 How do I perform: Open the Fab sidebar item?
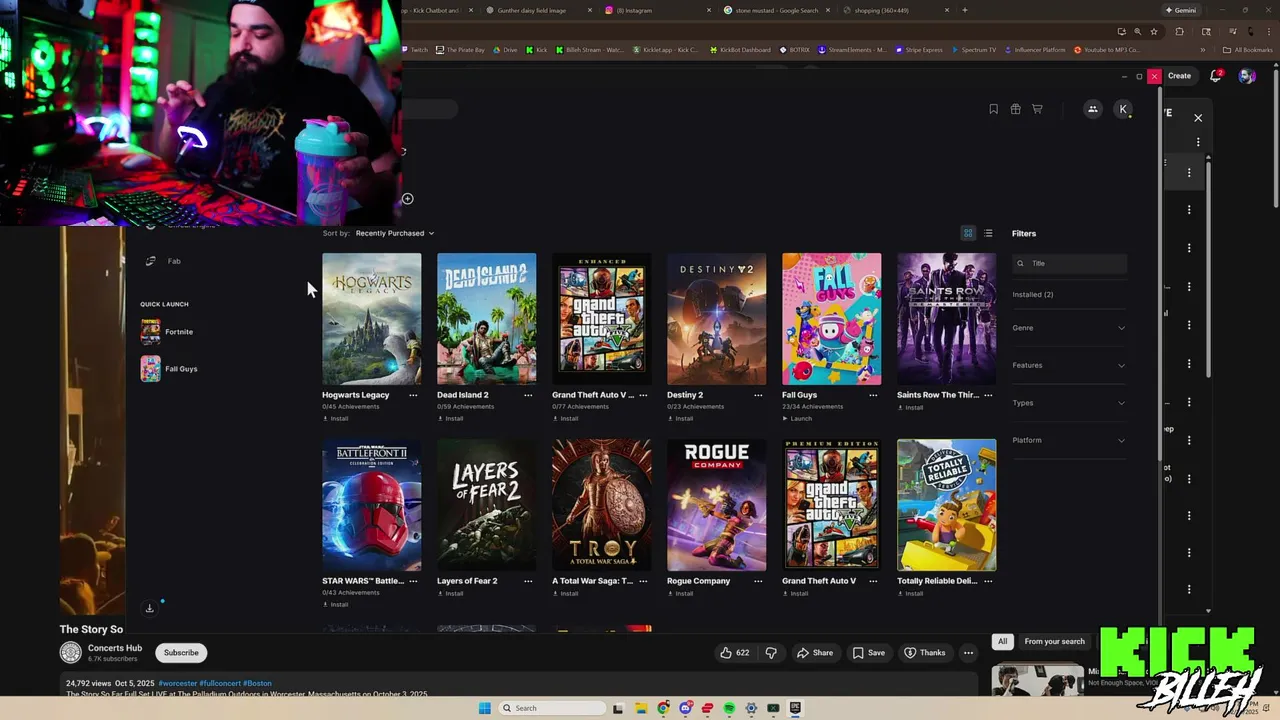pyautogui.click(x=173, y=261)
